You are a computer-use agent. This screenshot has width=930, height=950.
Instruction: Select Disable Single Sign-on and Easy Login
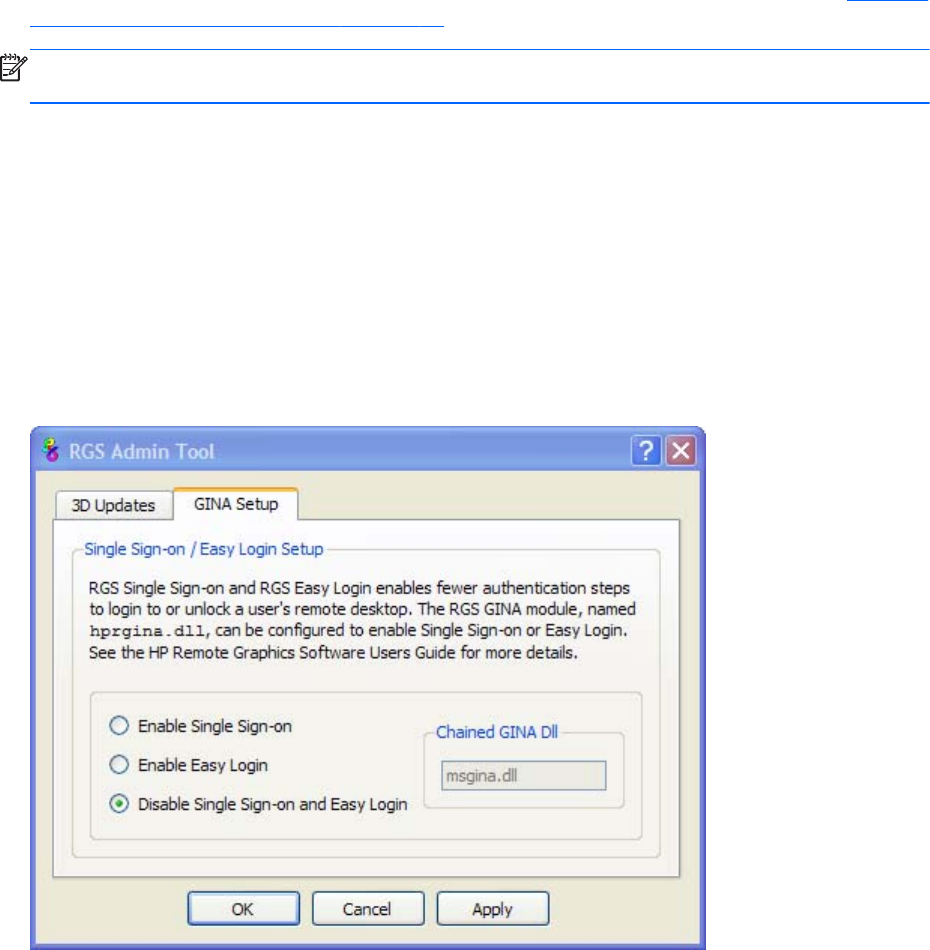coord(119,804)
